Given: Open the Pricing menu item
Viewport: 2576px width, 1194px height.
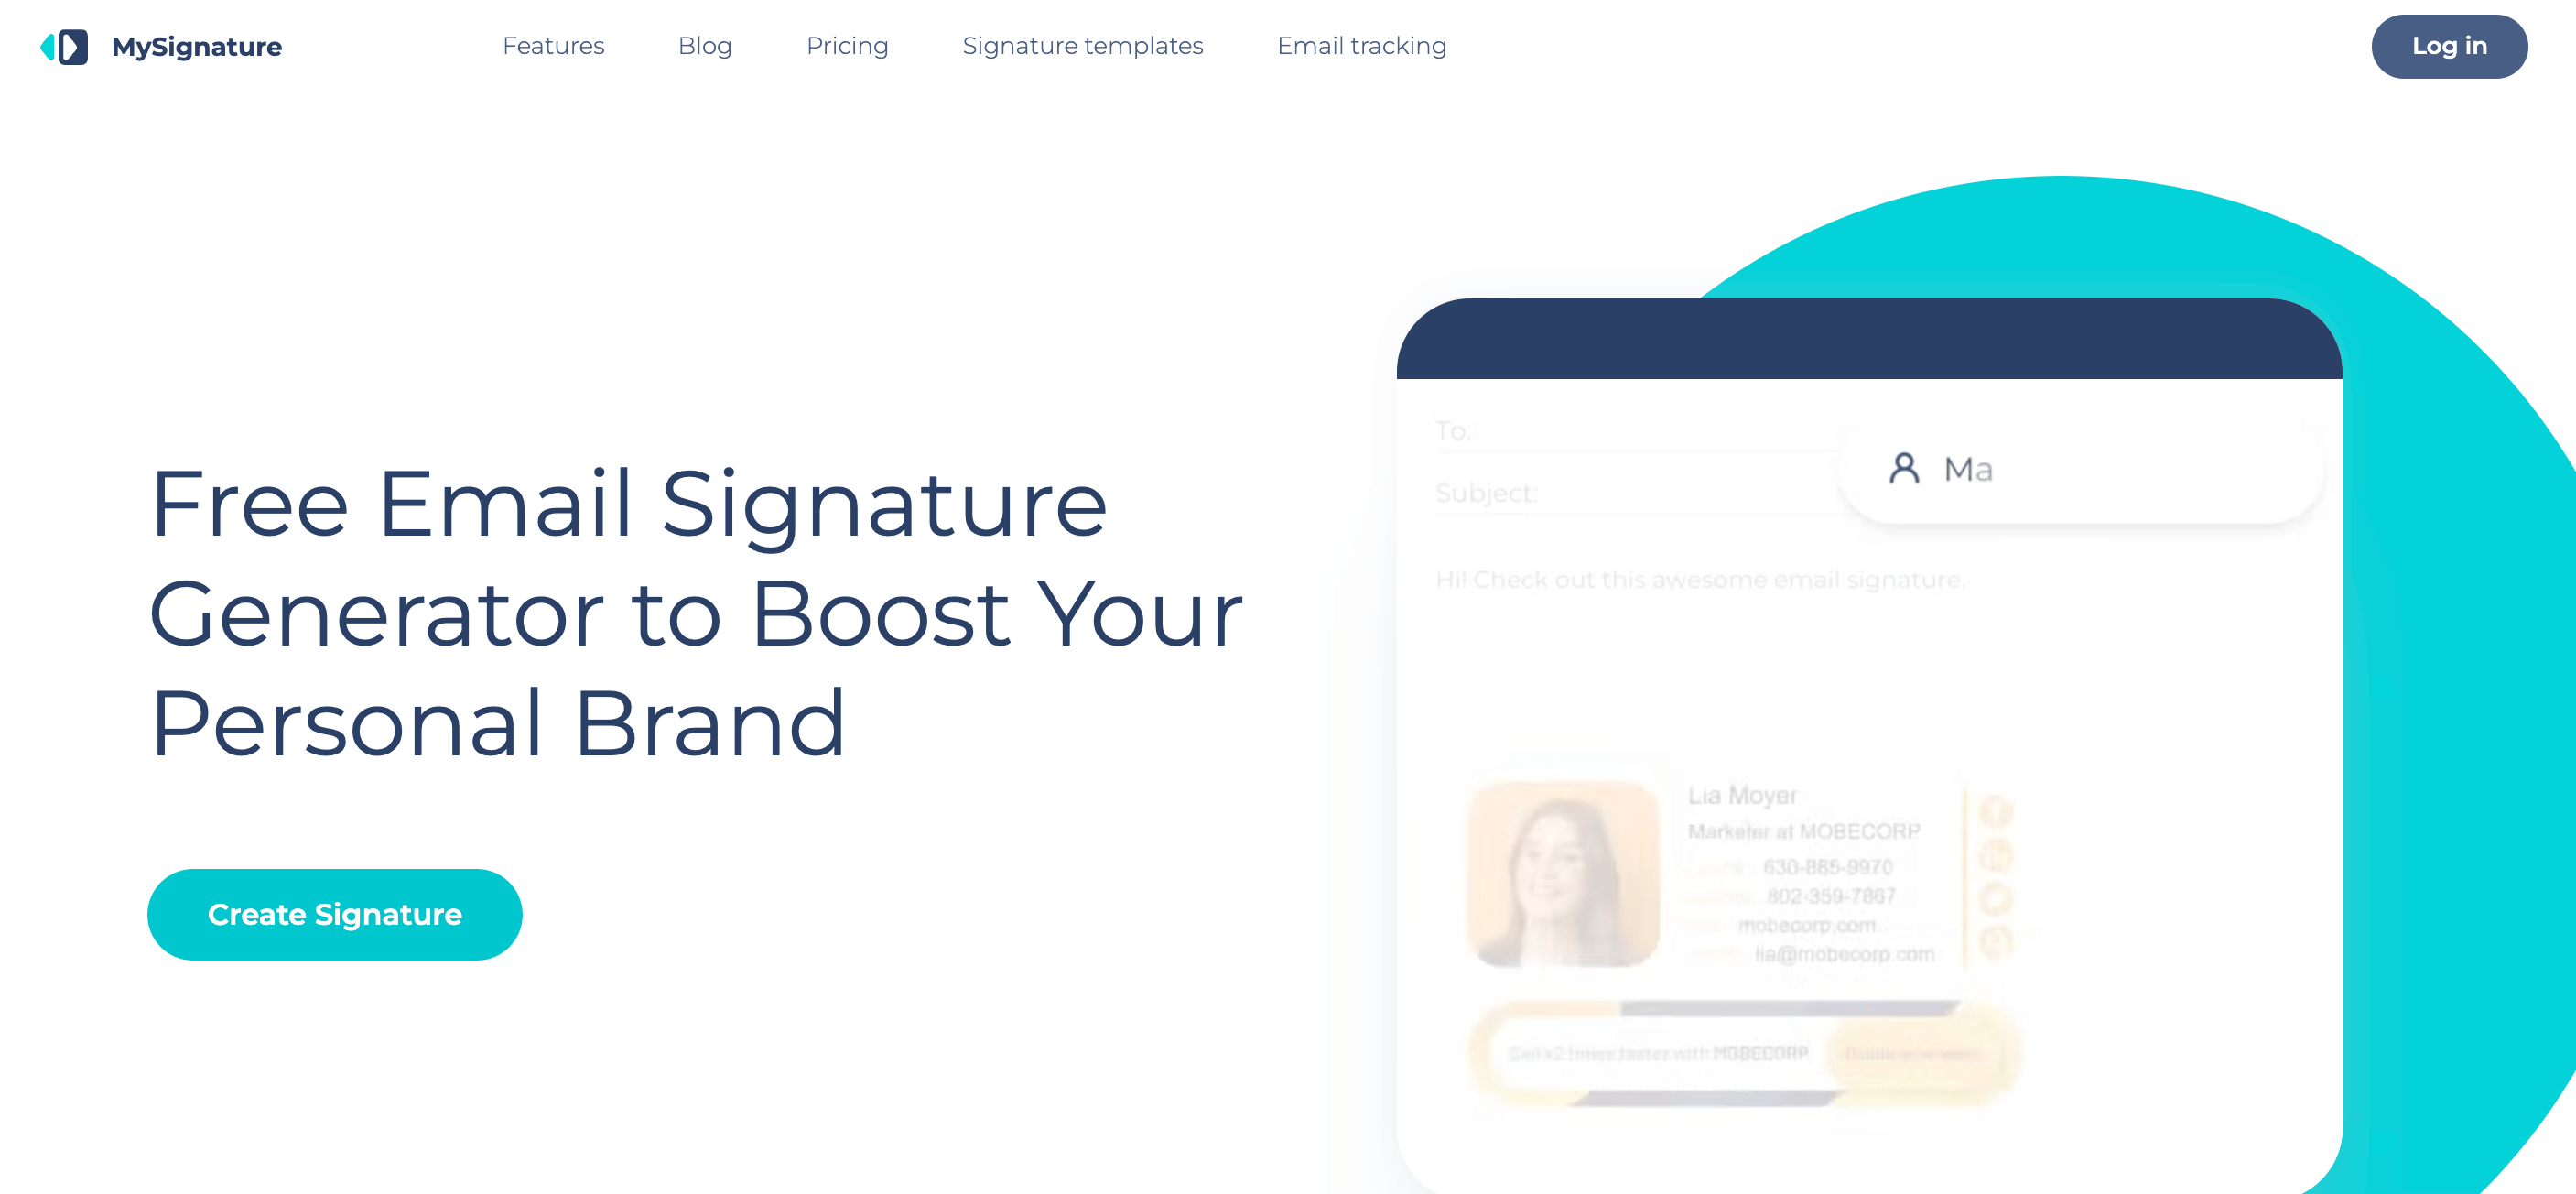Looking at the screenshot, I should [x=846, y=46].
